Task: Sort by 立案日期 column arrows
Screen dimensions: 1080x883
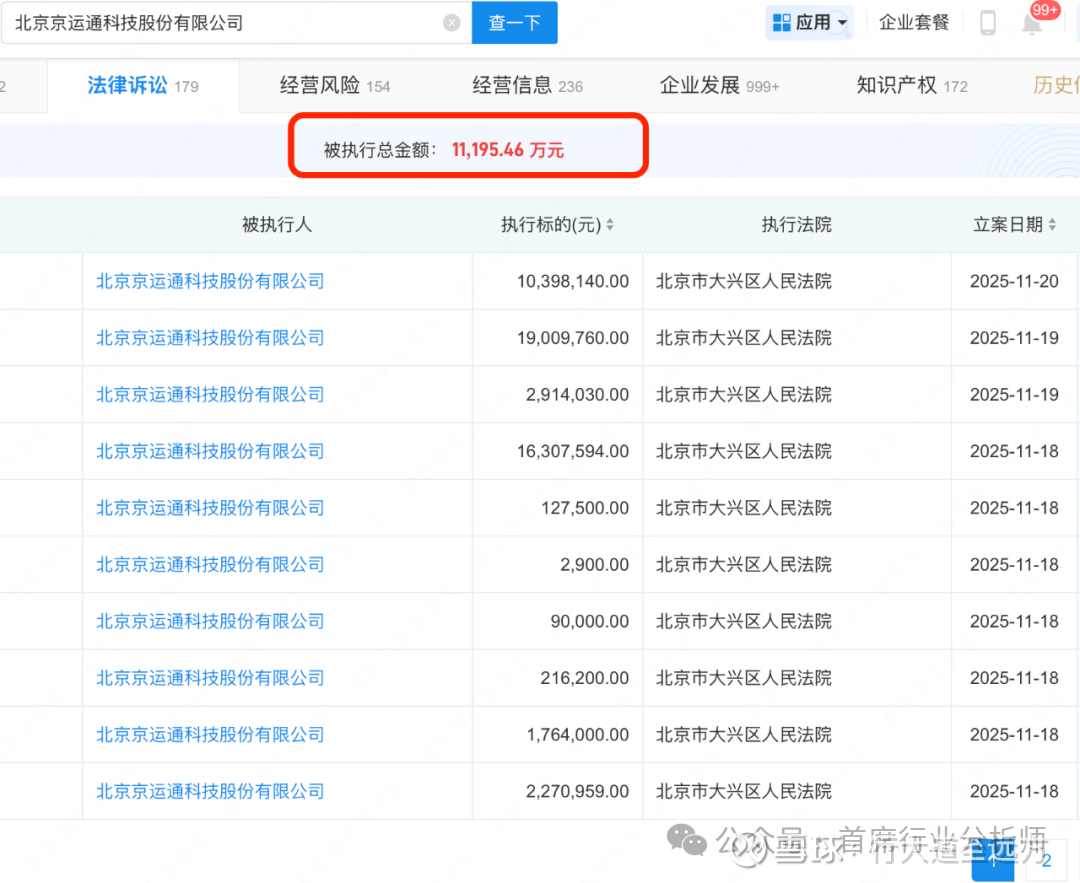Action: (1052, 226)
